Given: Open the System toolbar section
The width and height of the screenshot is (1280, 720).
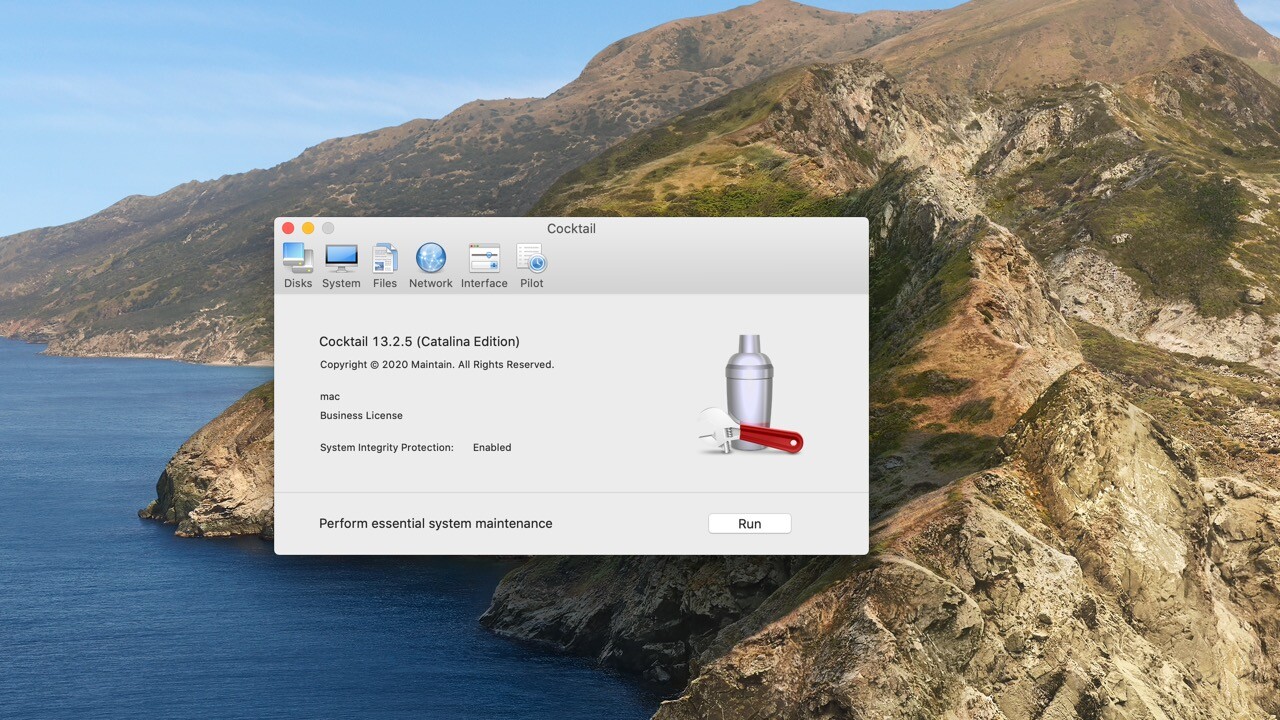Looking at the screenshot, I should (341, 266).
